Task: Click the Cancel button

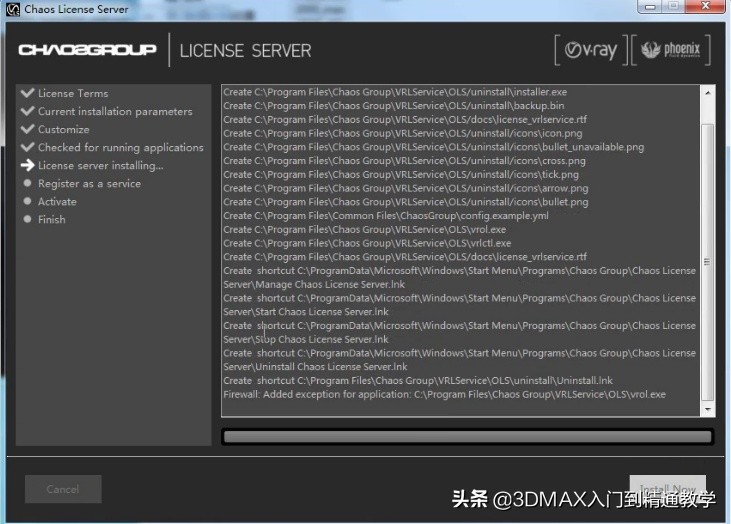Action: tap(63, 489)
